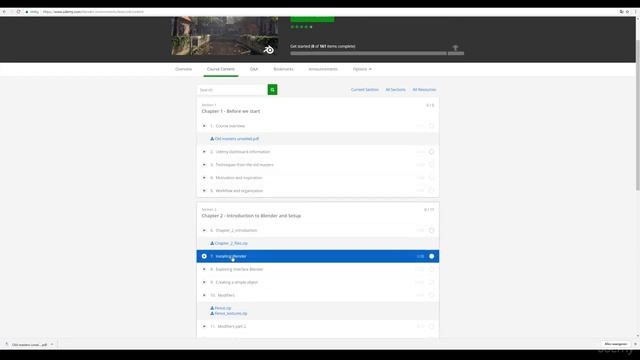Click the course content search field
The image size is (640, 360).
point(232,90)
